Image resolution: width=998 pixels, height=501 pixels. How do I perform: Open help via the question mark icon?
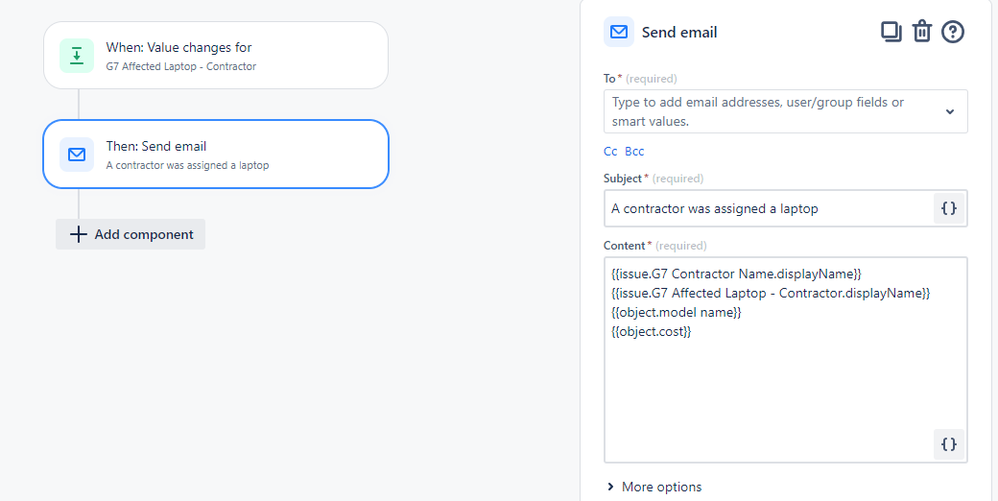pos(953,32)
